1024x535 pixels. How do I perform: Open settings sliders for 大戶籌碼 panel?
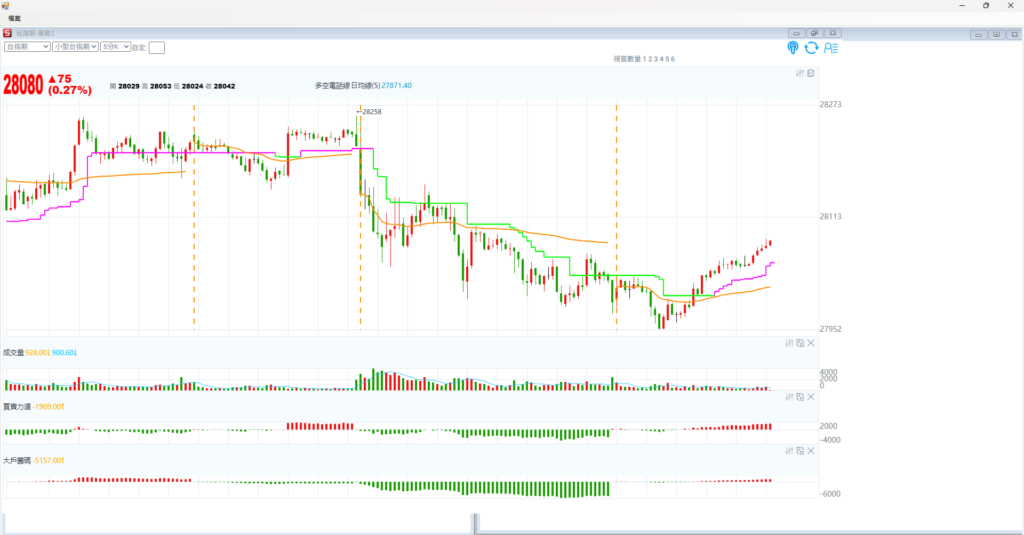pyautogui.click(x=788, y=449)
